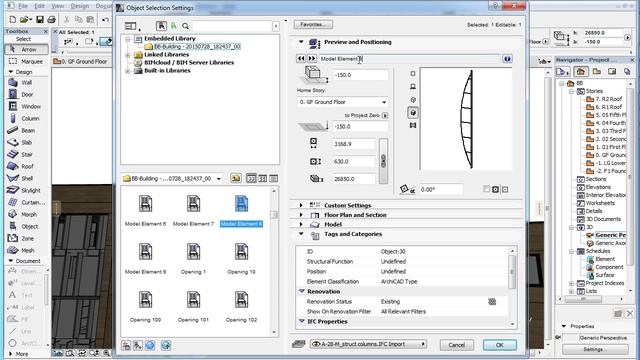Select rotation anchor icon right of mirror checkbox
Viewport: 640px width, 360px height.
(496, 189)
